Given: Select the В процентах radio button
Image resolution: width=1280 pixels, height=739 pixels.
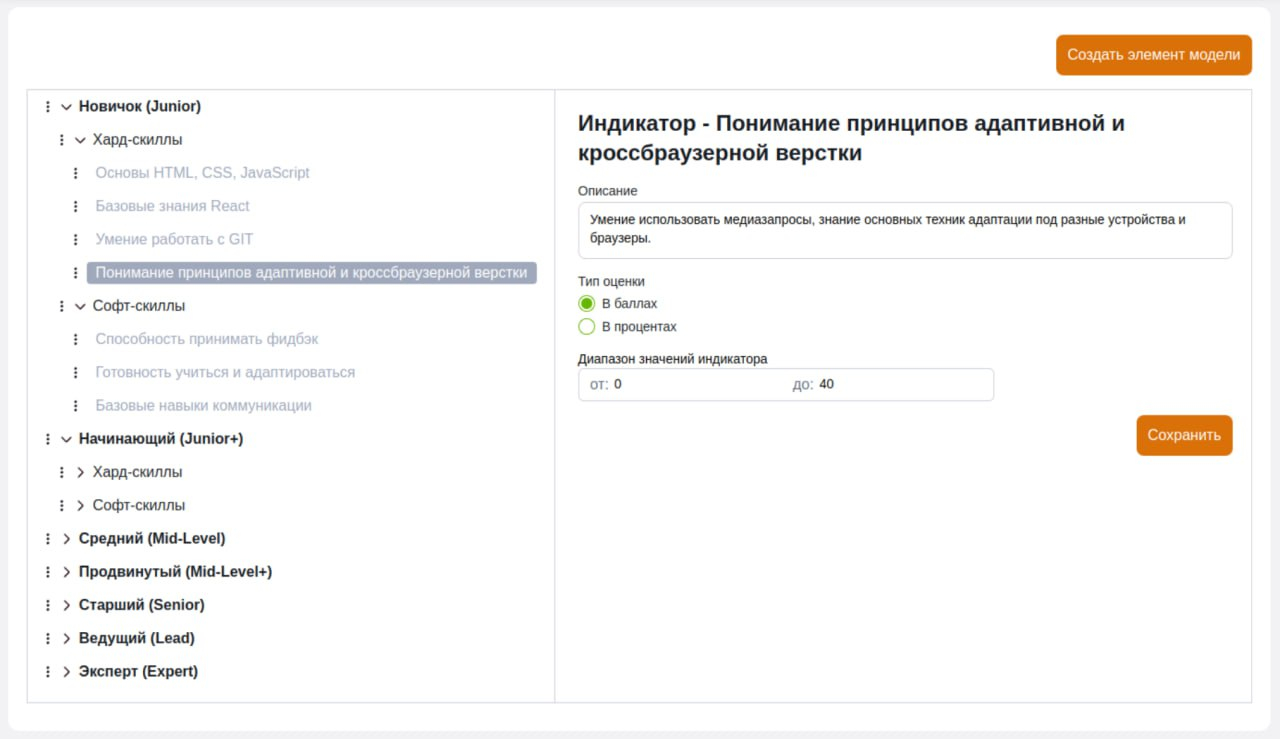Looking at the screenshot, I should click(587, 326).
